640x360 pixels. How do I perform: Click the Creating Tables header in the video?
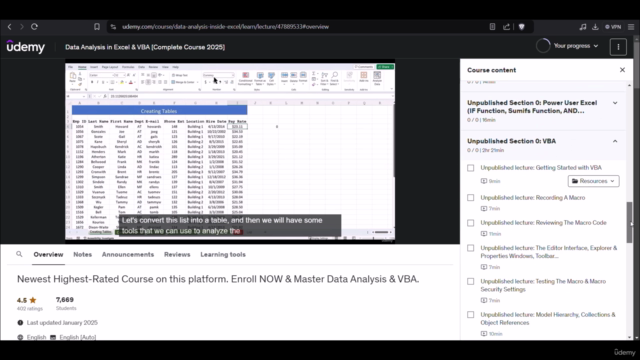[159, 111]
